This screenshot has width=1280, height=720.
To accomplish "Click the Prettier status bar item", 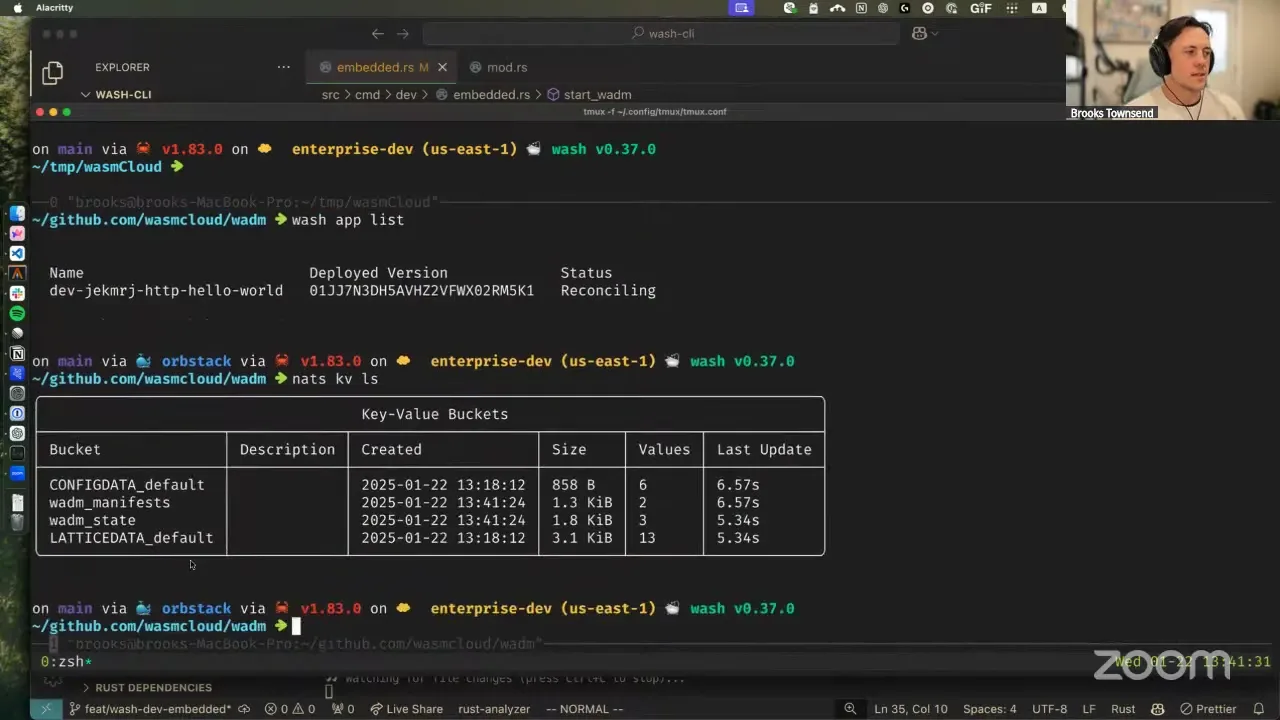I will 1208,709.
